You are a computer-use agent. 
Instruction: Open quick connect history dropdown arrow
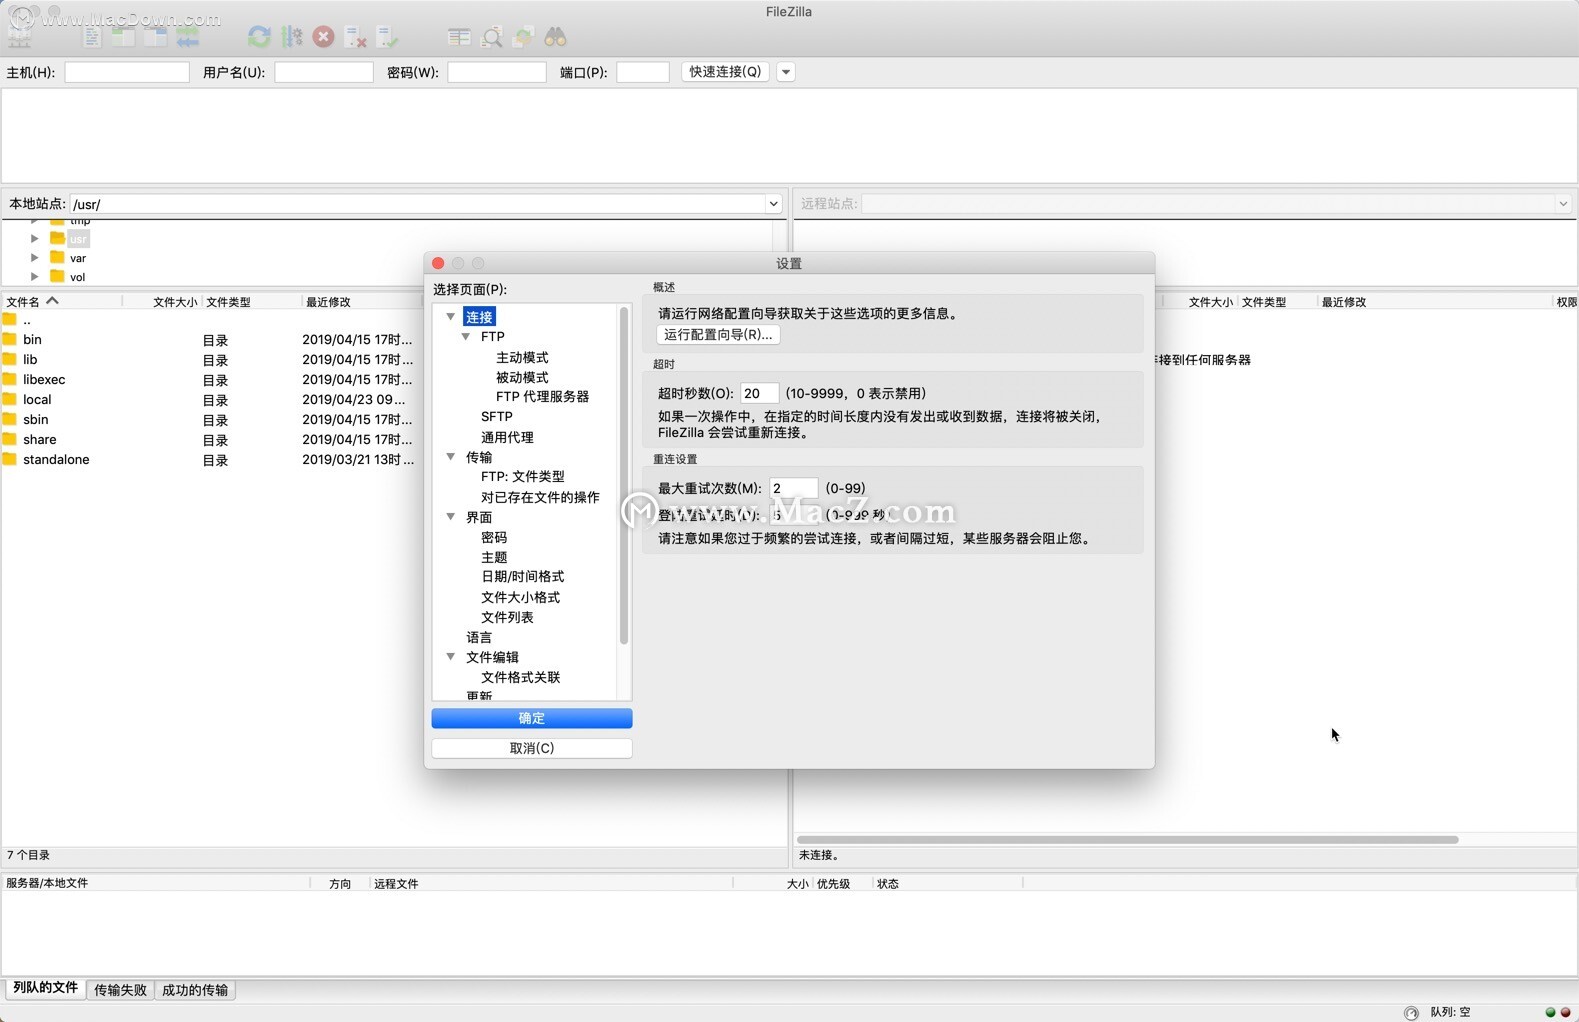pos(786,72)
